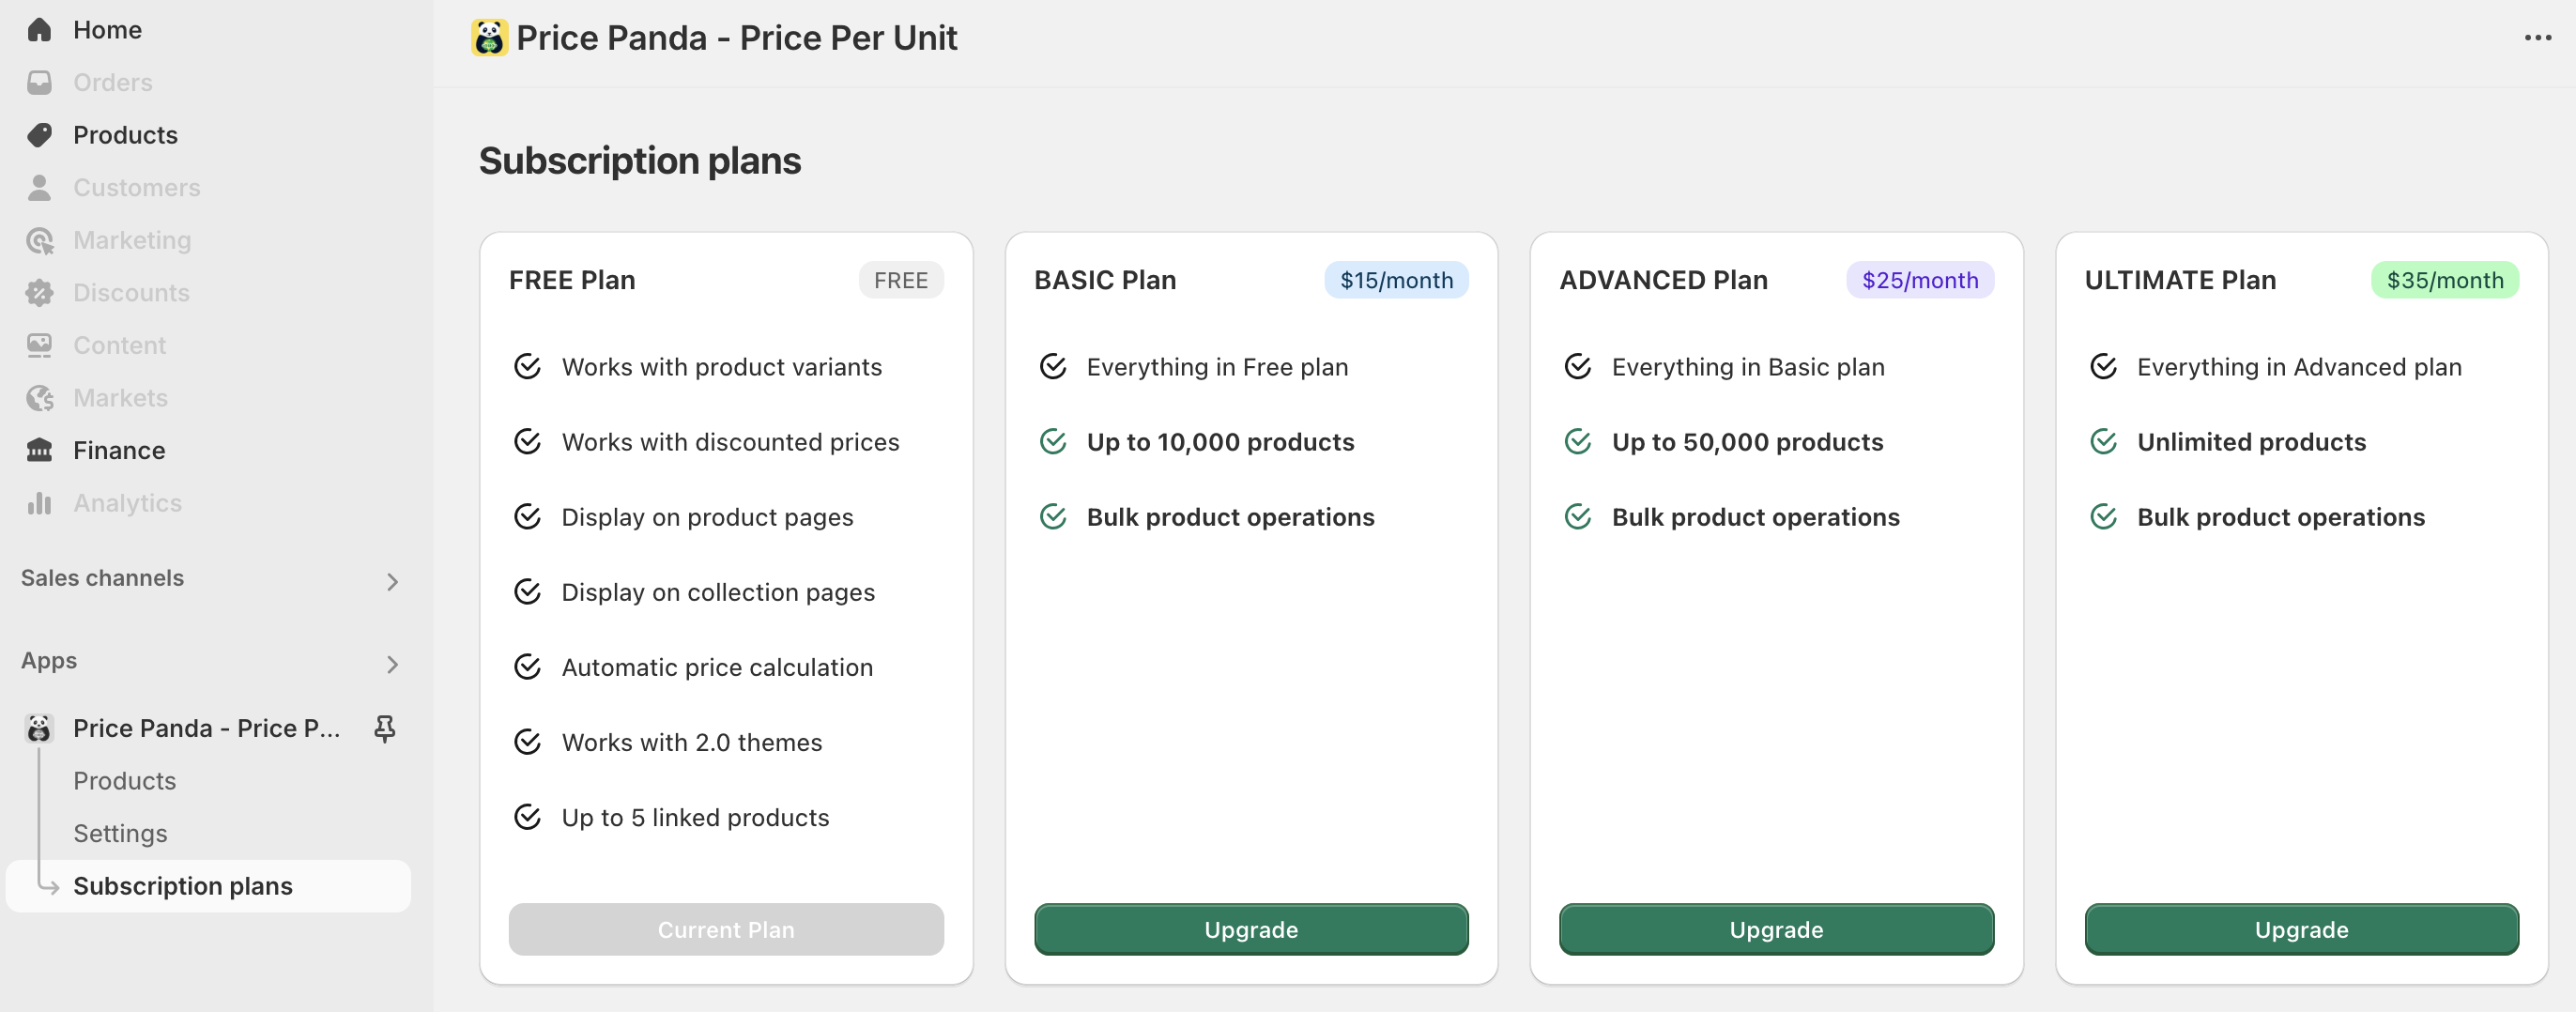Click the Subscription plans page heading
The image size is (2576, 1012).
pyautogui.click(x=640, y=161)
